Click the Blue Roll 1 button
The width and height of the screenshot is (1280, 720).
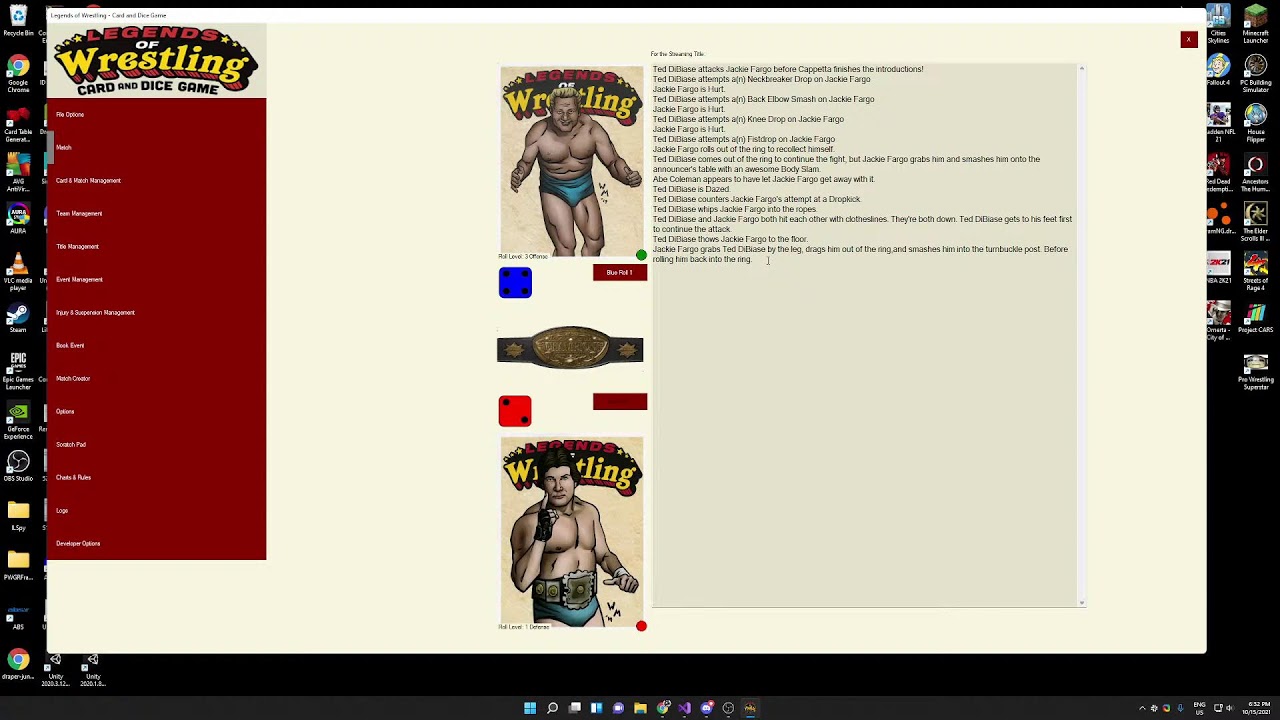[x=620, y=272]
